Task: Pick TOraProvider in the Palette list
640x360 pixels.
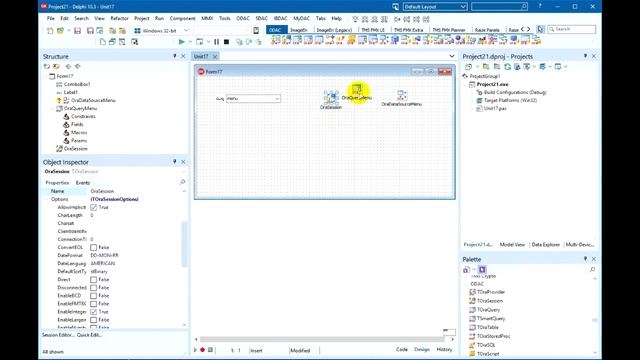Action: [x=491, y=292]
